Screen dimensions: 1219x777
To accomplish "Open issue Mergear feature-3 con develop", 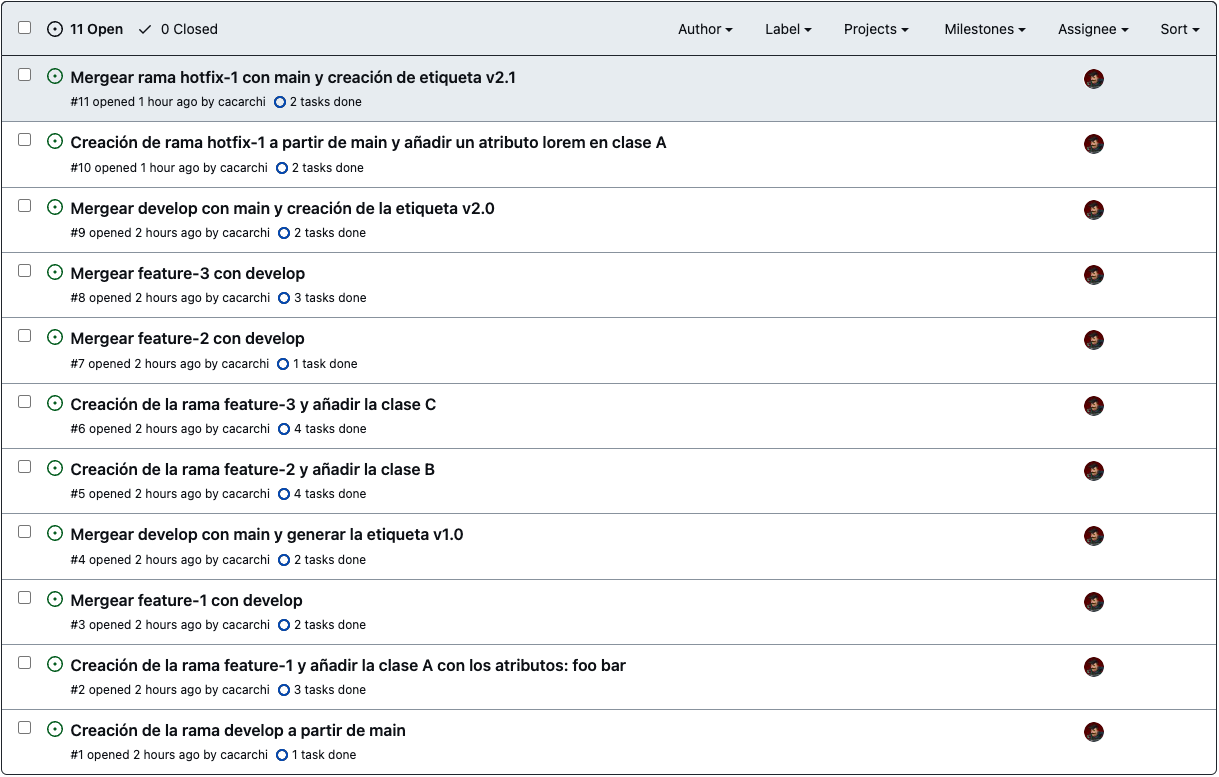I will tap(188, 273).
